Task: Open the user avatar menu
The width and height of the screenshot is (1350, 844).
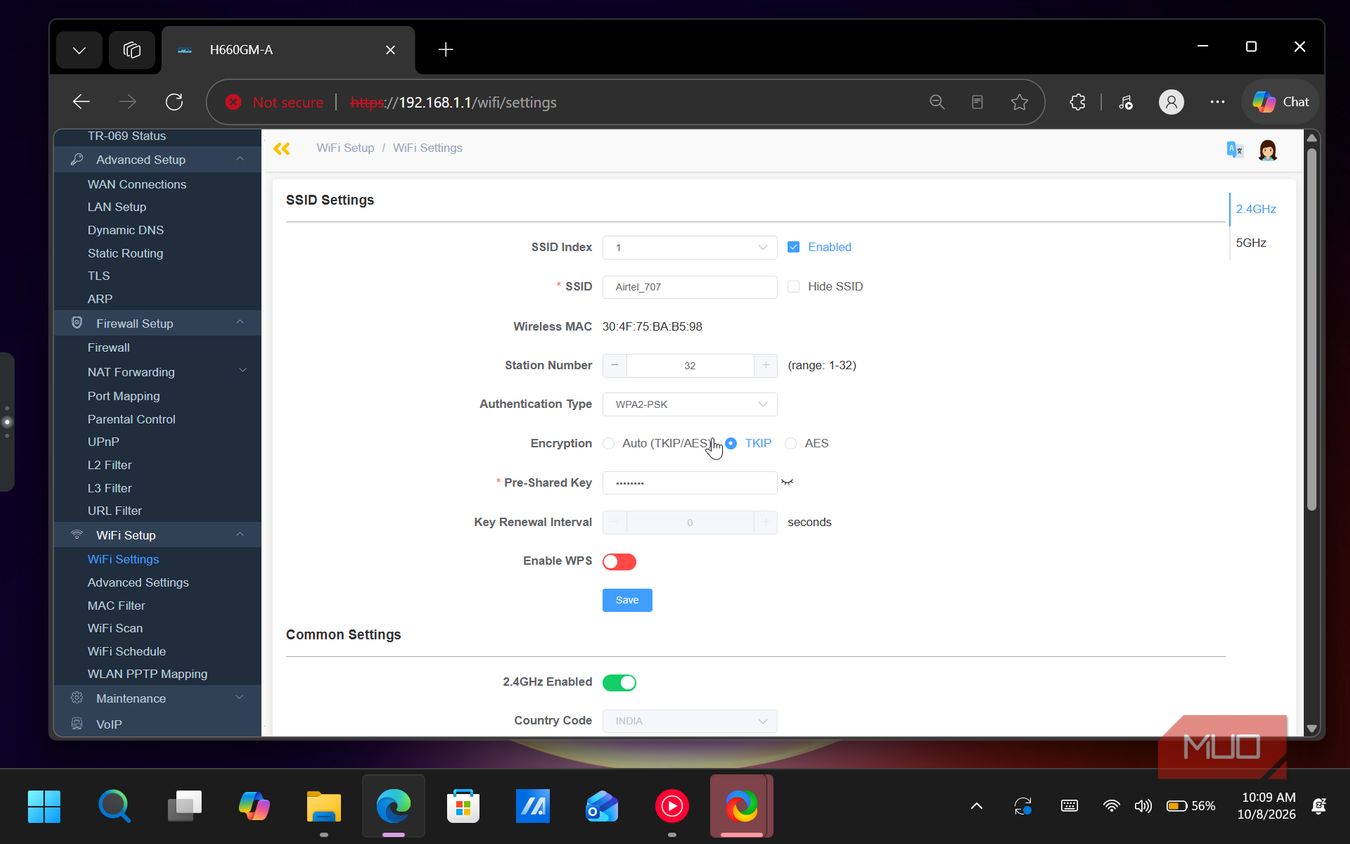Action: point(1268,150)
